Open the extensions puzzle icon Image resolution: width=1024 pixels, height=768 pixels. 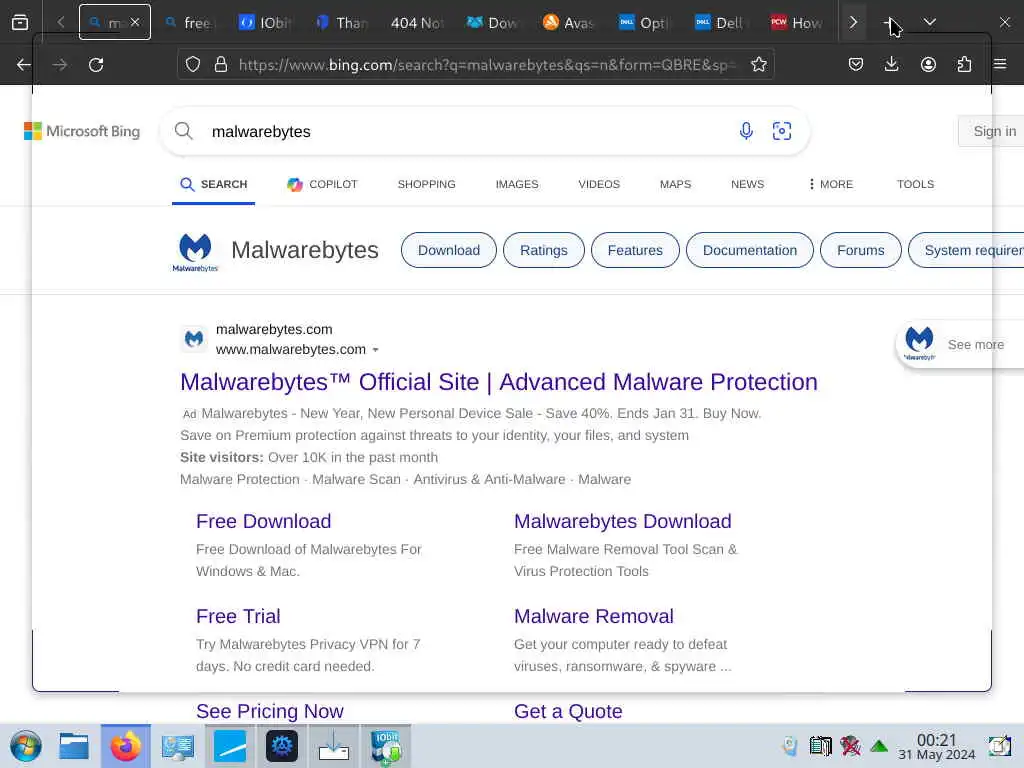coord(964,65)
